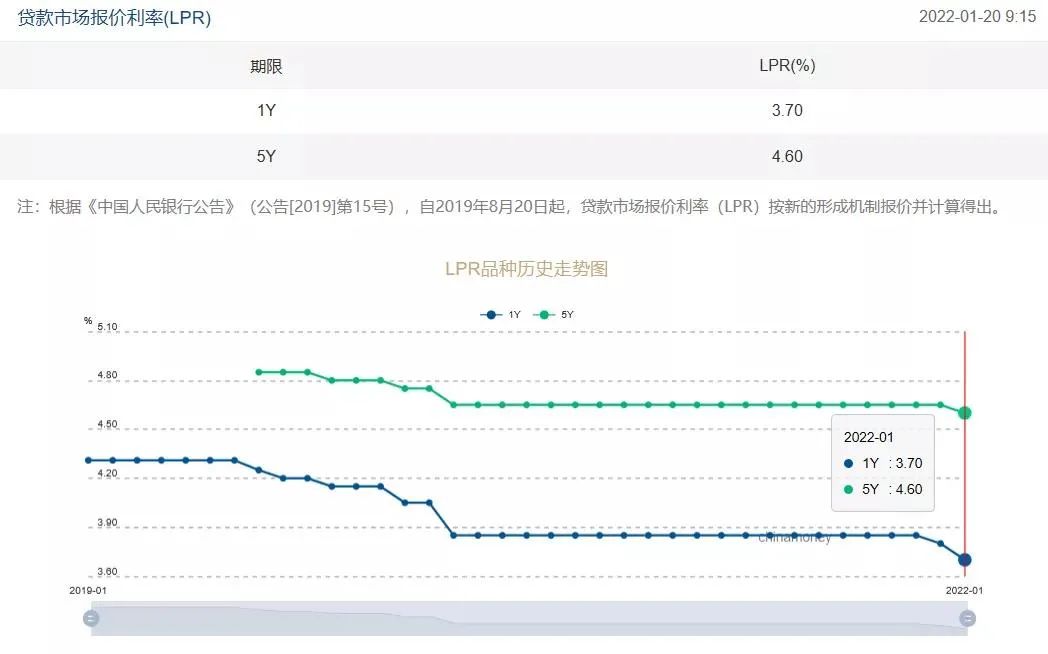
Task: Click the right zoom slider handle
Action: click(967, 619)
